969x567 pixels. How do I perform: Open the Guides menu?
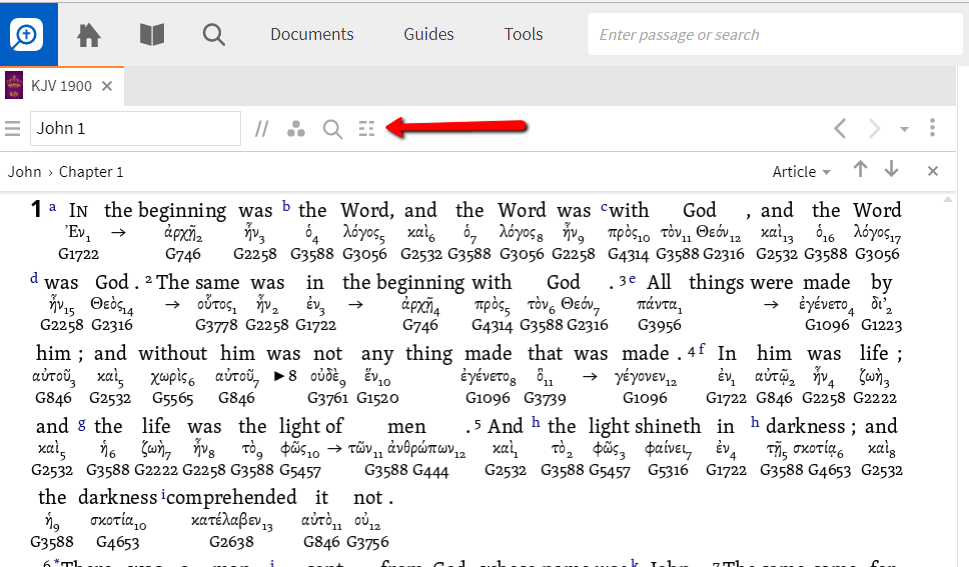coord(429,34)
